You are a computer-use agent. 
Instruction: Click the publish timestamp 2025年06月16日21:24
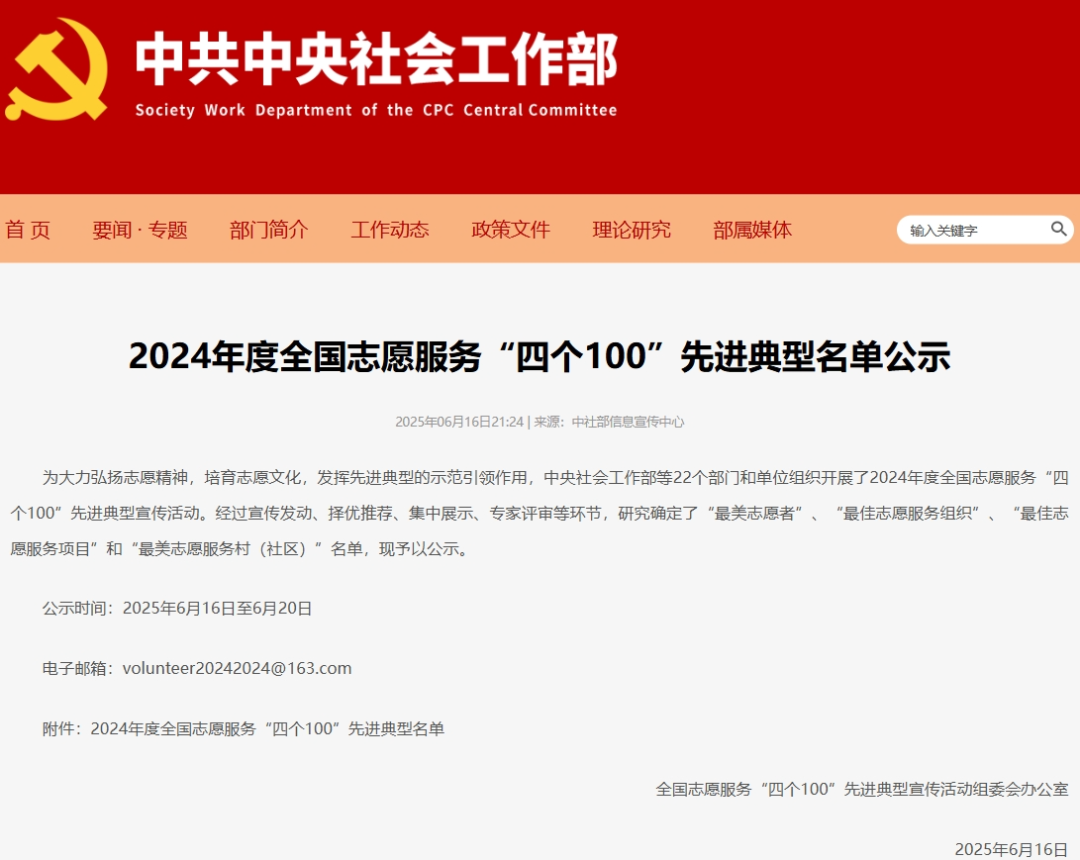pyautogui.click(x=459, y=421)
